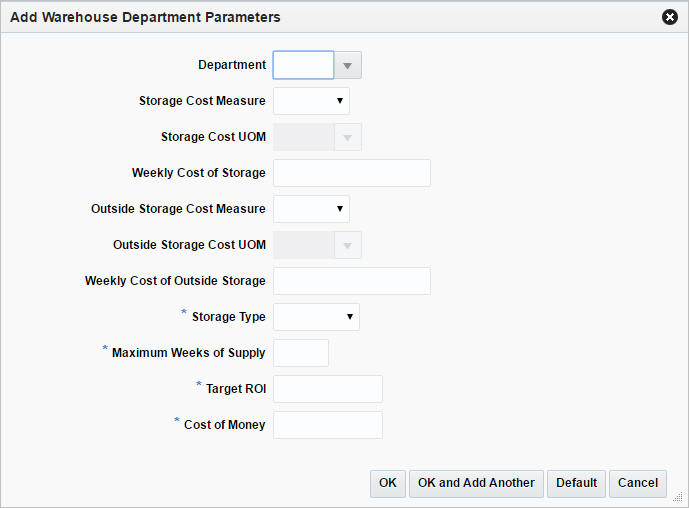Expand the Outside Storage Cost Measure dropdown
This screenshot has width=689, height=508.
[311, 209]
